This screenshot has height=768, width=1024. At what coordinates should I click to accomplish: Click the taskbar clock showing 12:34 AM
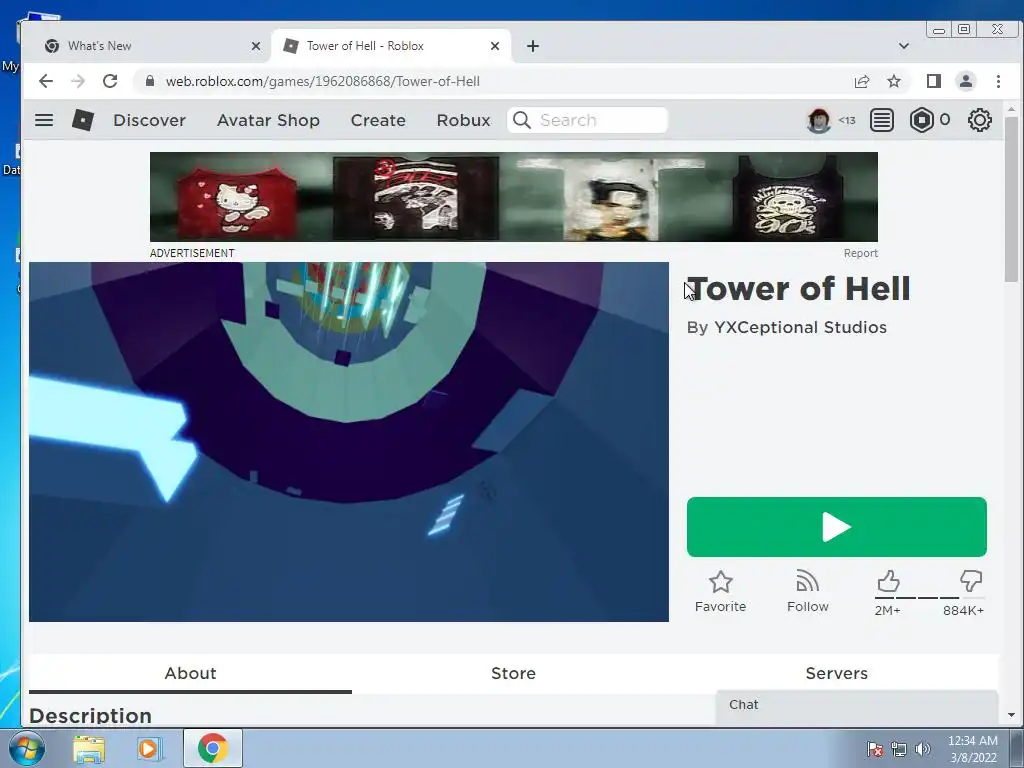[972, 749]
